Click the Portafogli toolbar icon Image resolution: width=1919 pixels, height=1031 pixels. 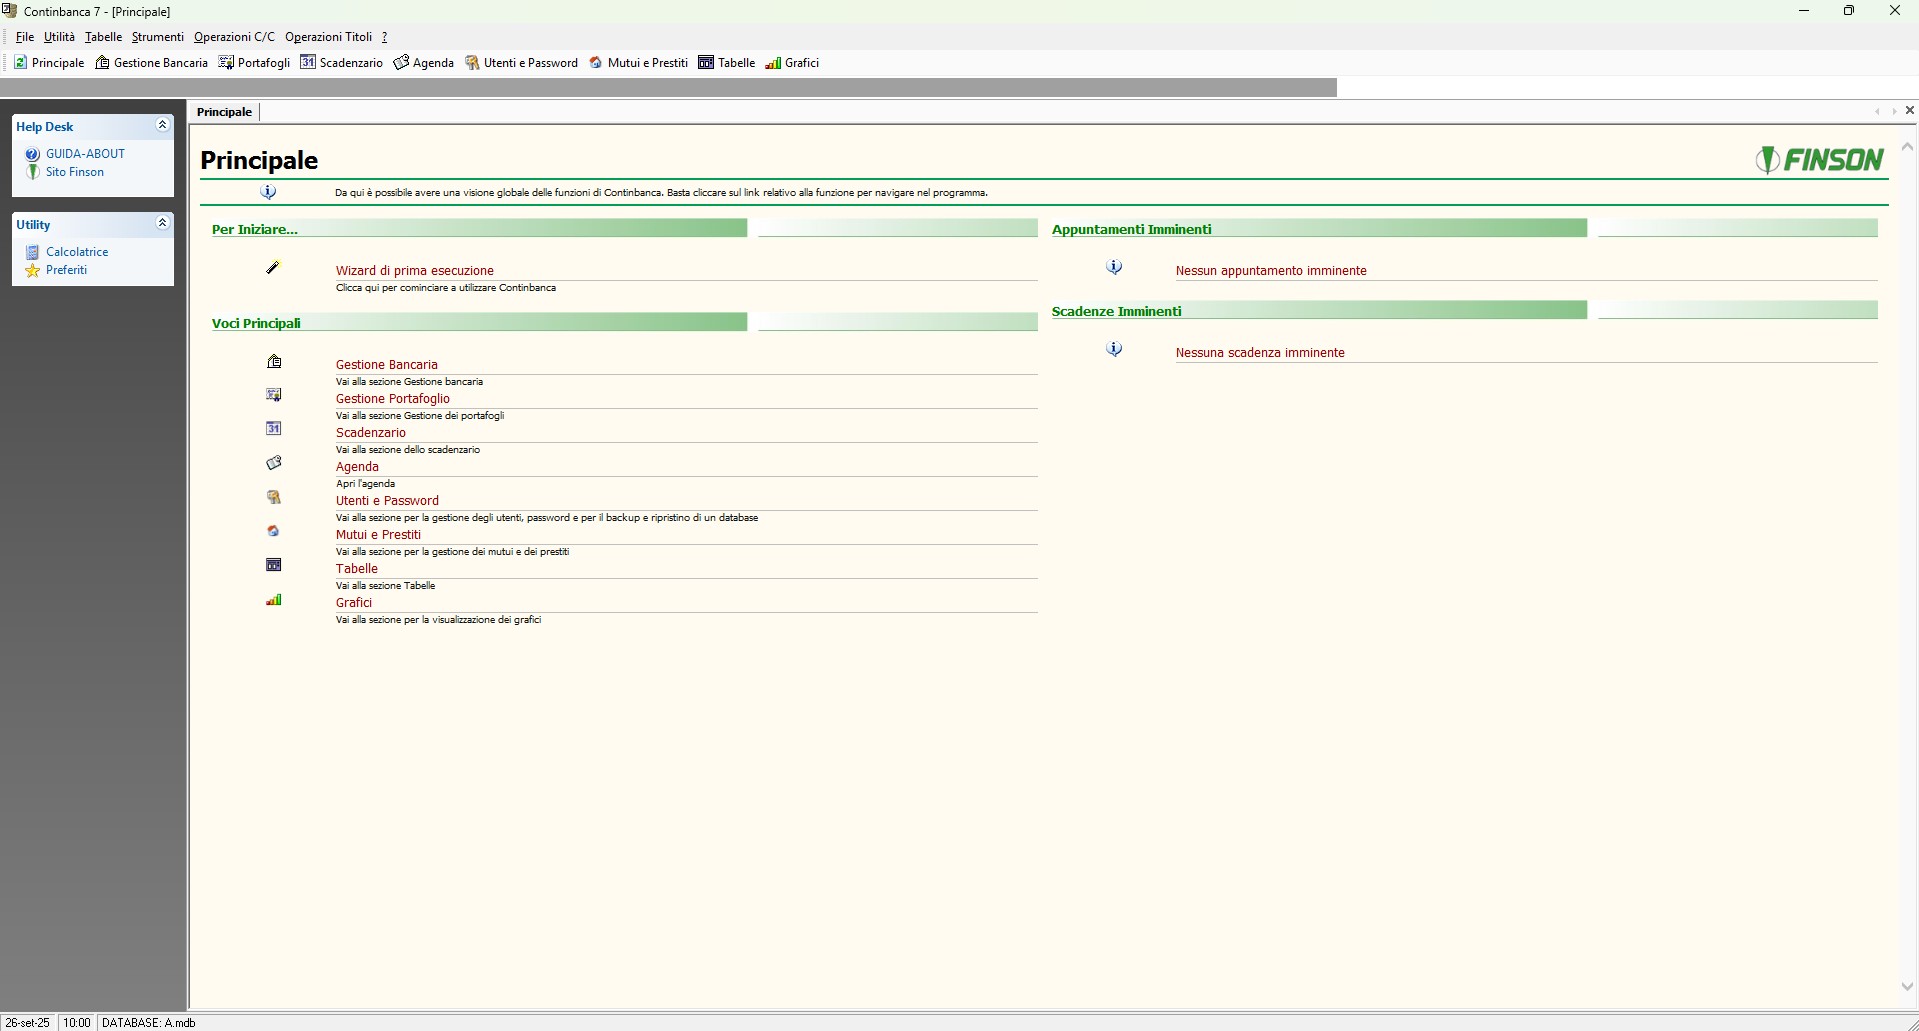tap(226, 62)
